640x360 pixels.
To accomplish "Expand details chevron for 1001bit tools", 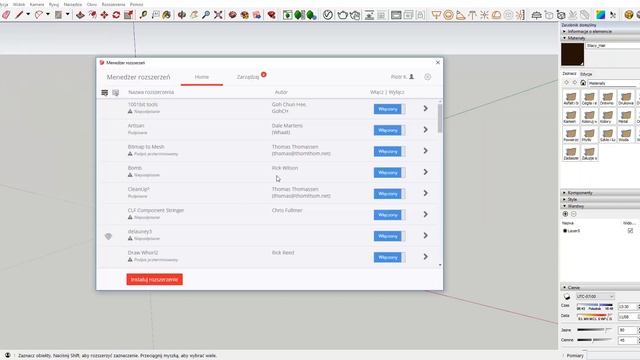I will point(425,109).
